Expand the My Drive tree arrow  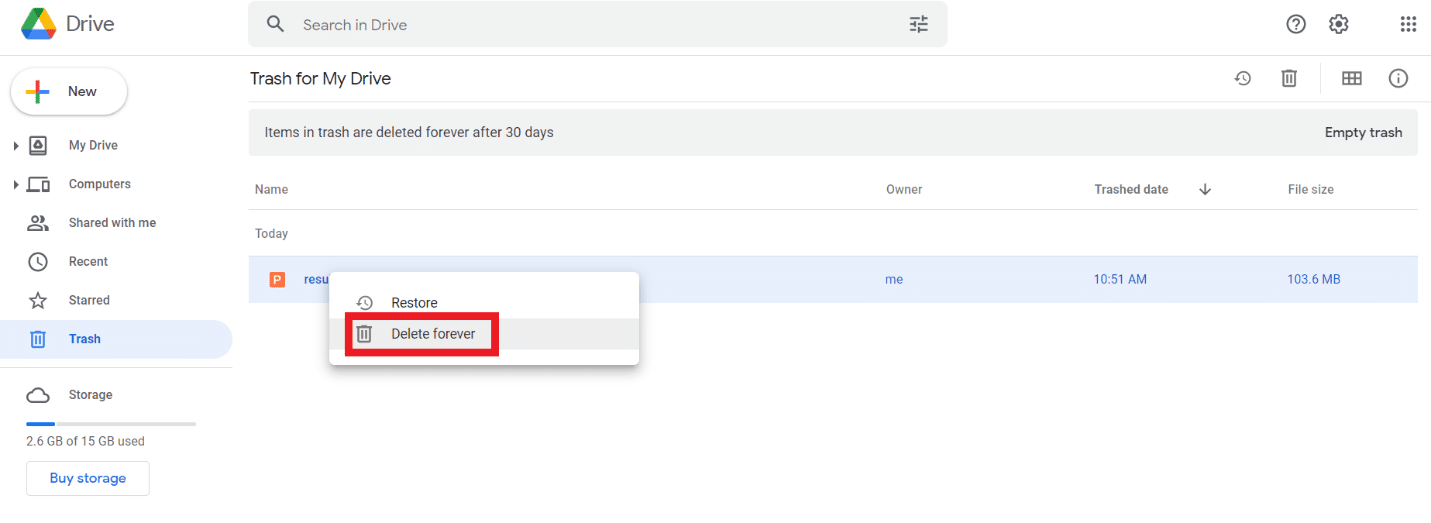[x=15, y=146]
